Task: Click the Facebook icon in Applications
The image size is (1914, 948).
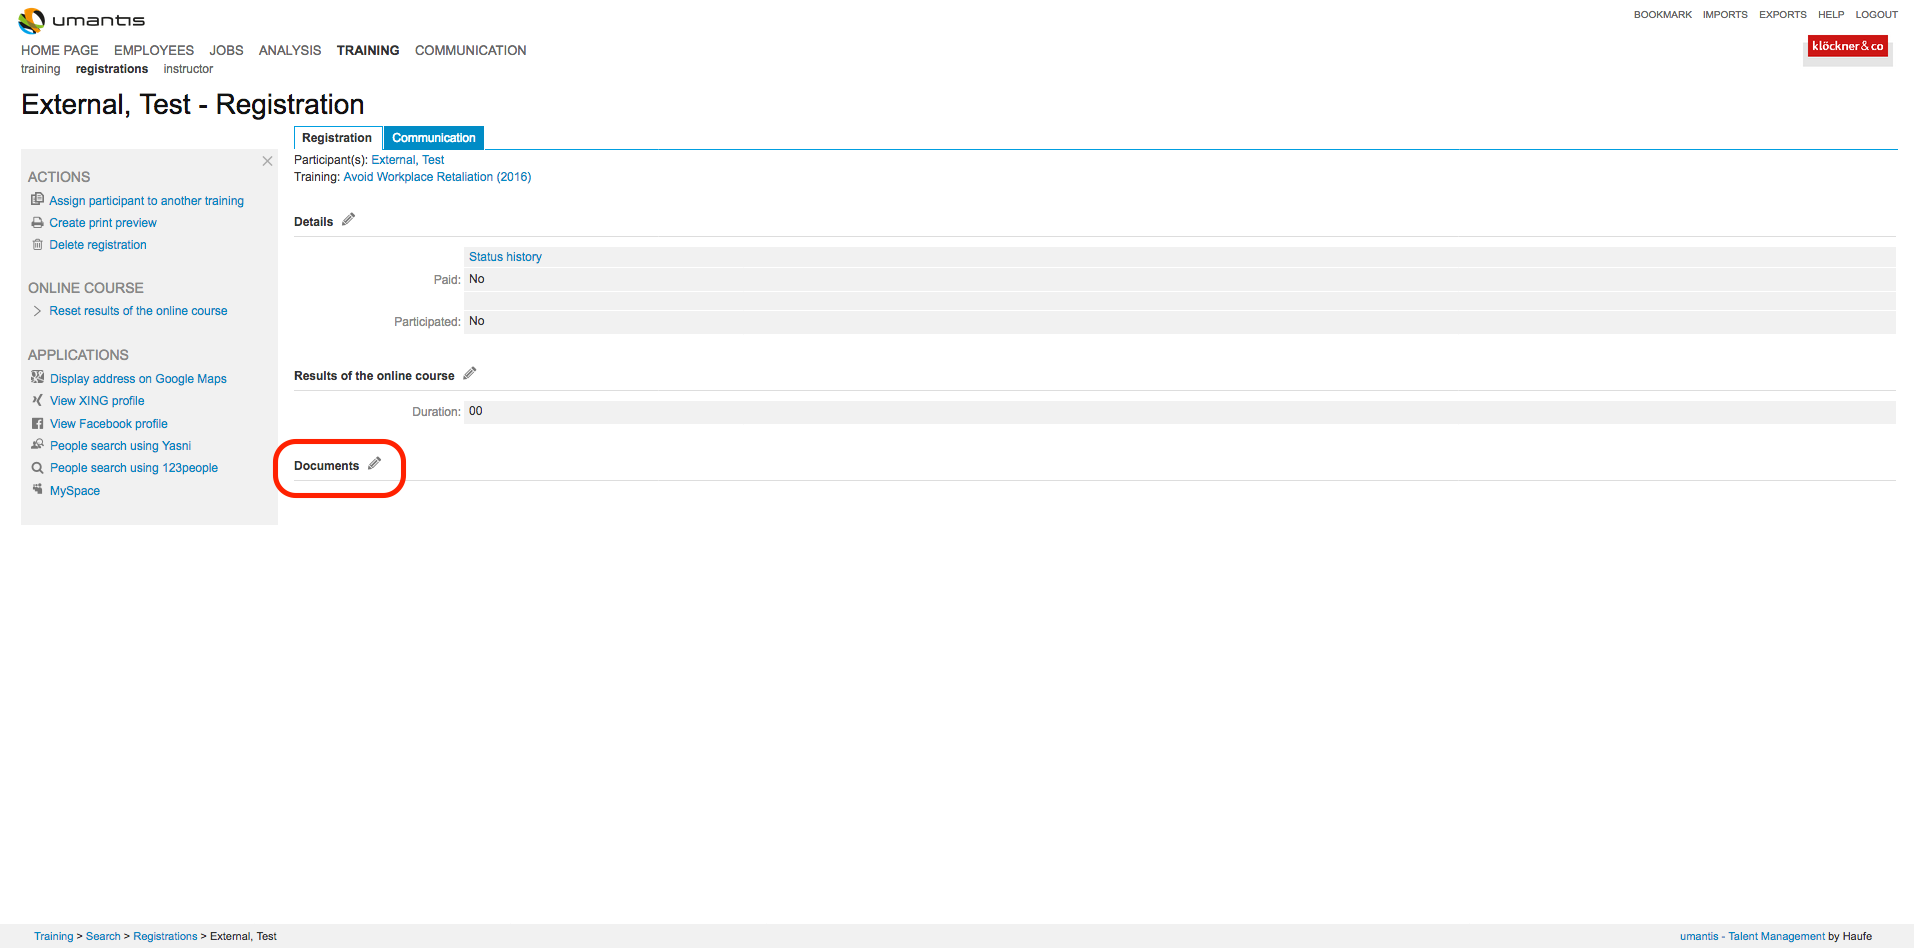Action: pos(37,423)
